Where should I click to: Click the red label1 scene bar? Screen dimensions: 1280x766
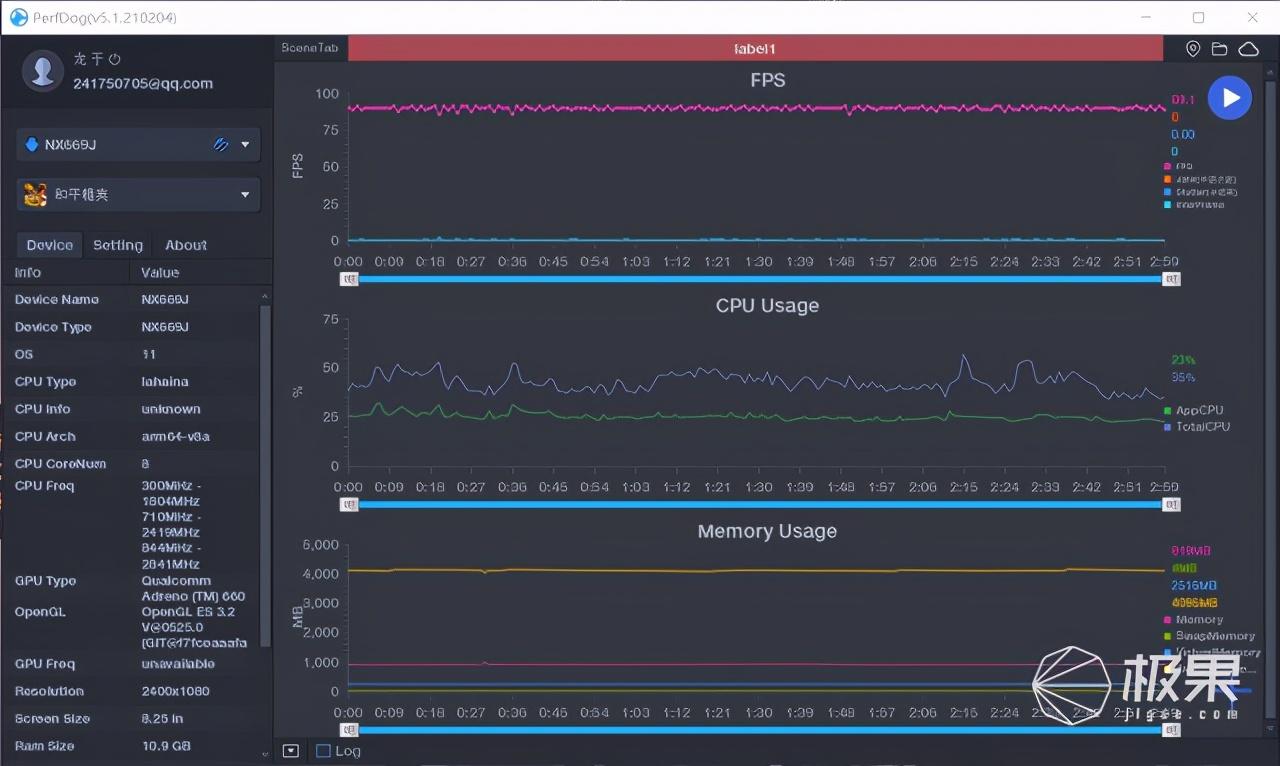pyautogui.click(x=755, y=49)
